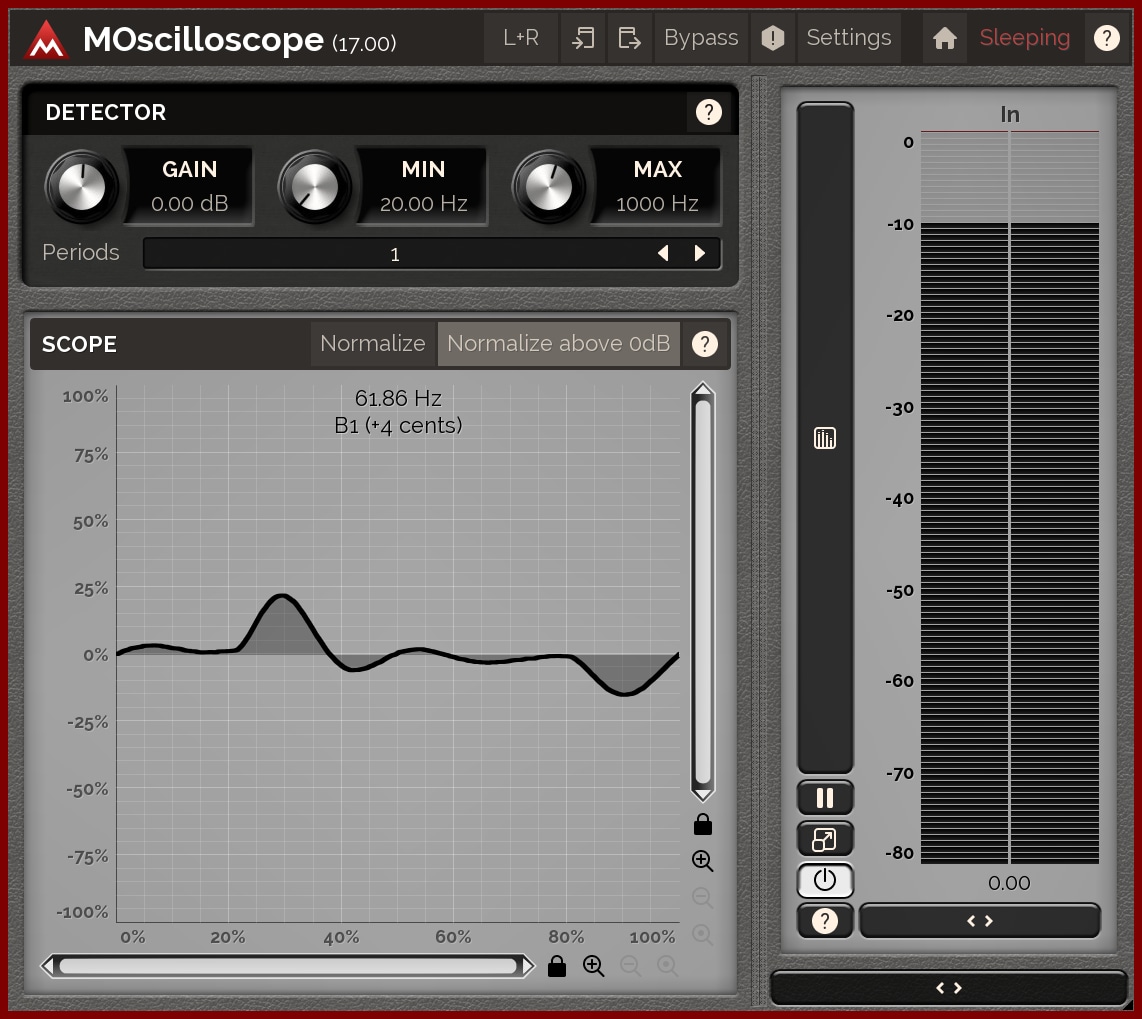The width and height of the screenshot is (1142, 1019).
Task: Toggle the Normalize option in Scope
Action: click(x=373, y=344)
